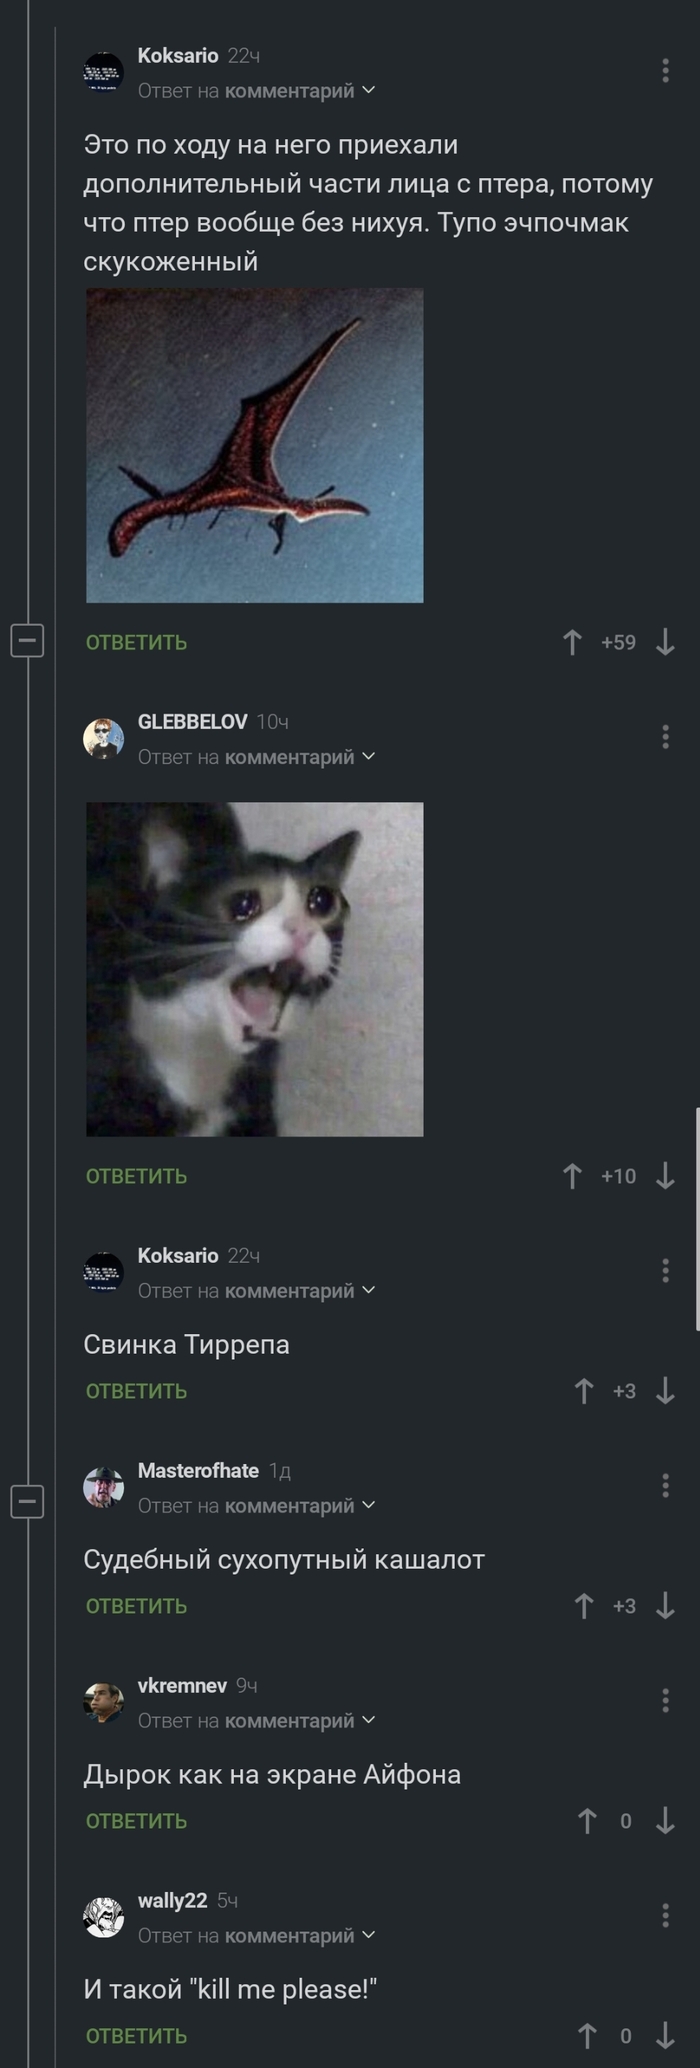Collapse the thread beside Masterofhate's comment
The height and width of the screenshot is (2068, 700).
point(27,1501)
